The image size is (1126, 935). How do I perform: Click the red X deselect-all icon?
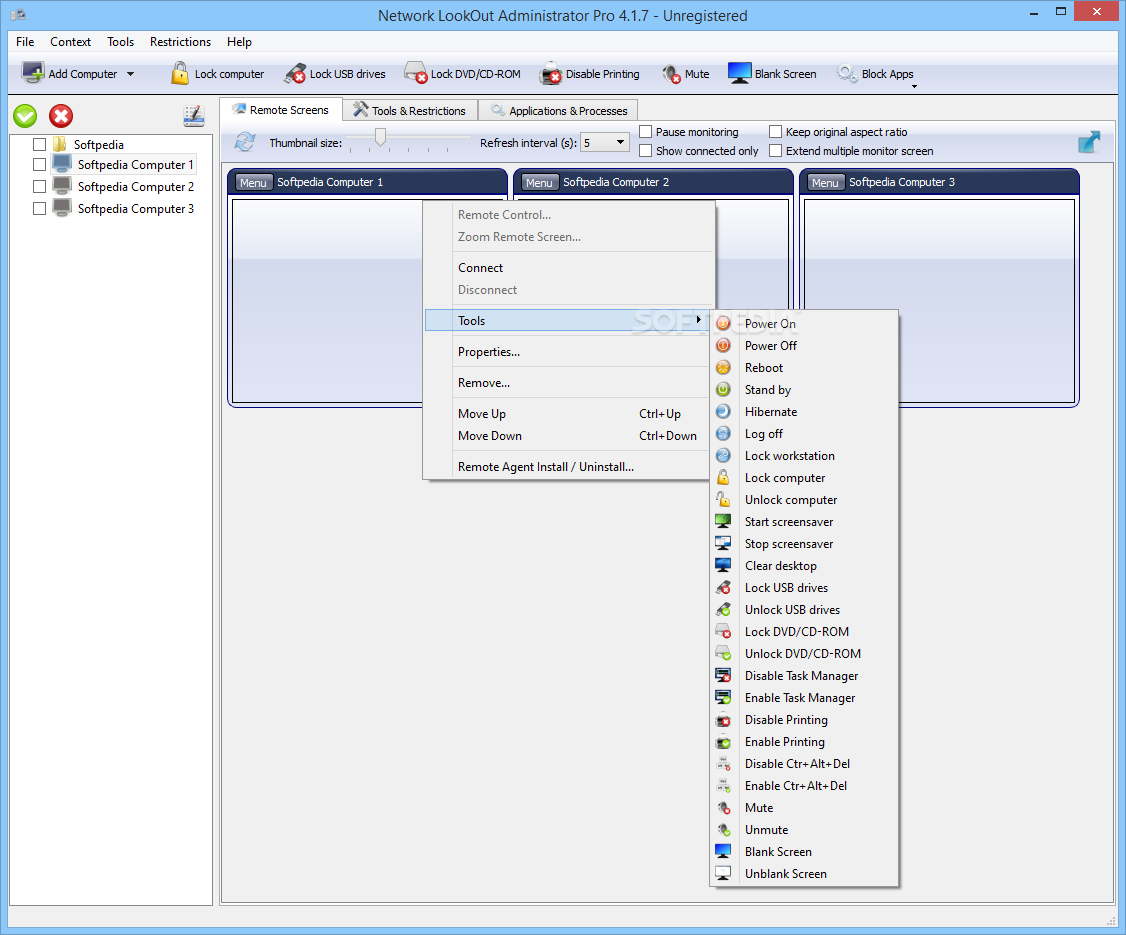tap(61, 116)
